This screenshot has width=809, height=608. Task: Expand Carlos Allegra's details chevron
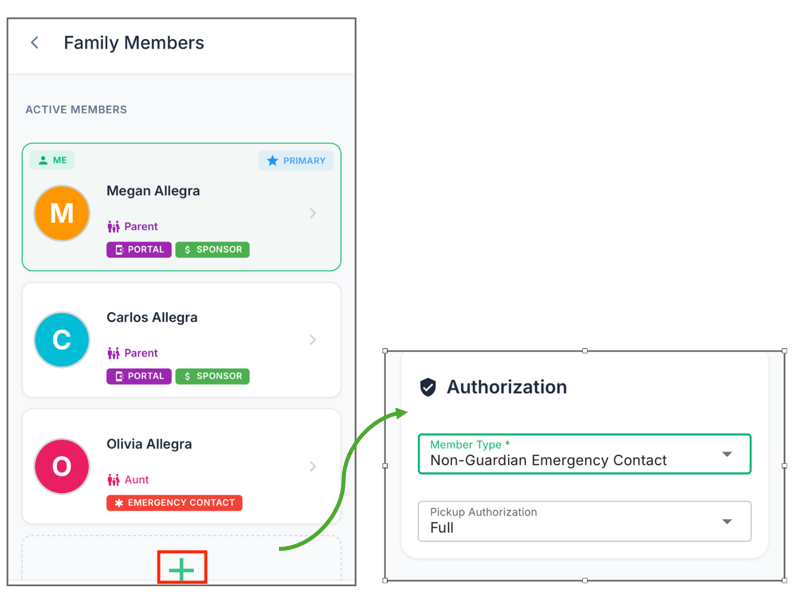(313, 340)
